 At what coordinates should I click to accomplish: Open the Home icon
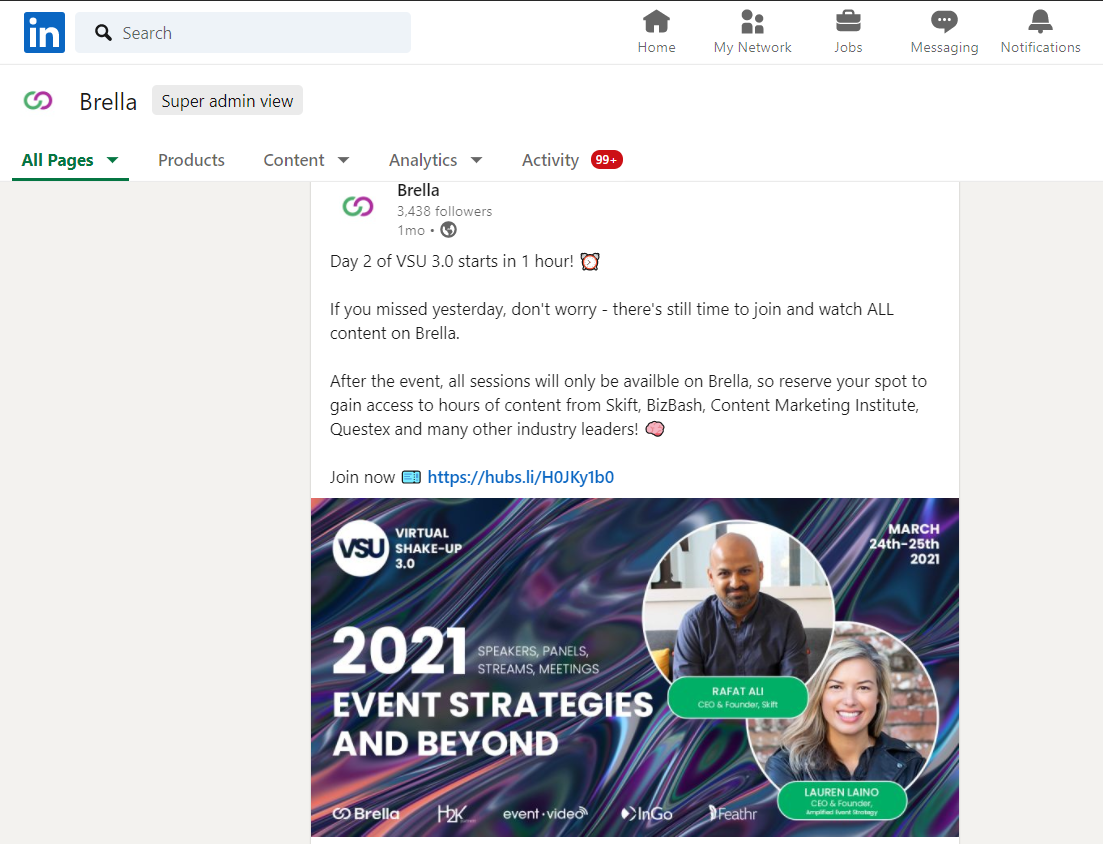pyautogui.click(x=656, y=22)
